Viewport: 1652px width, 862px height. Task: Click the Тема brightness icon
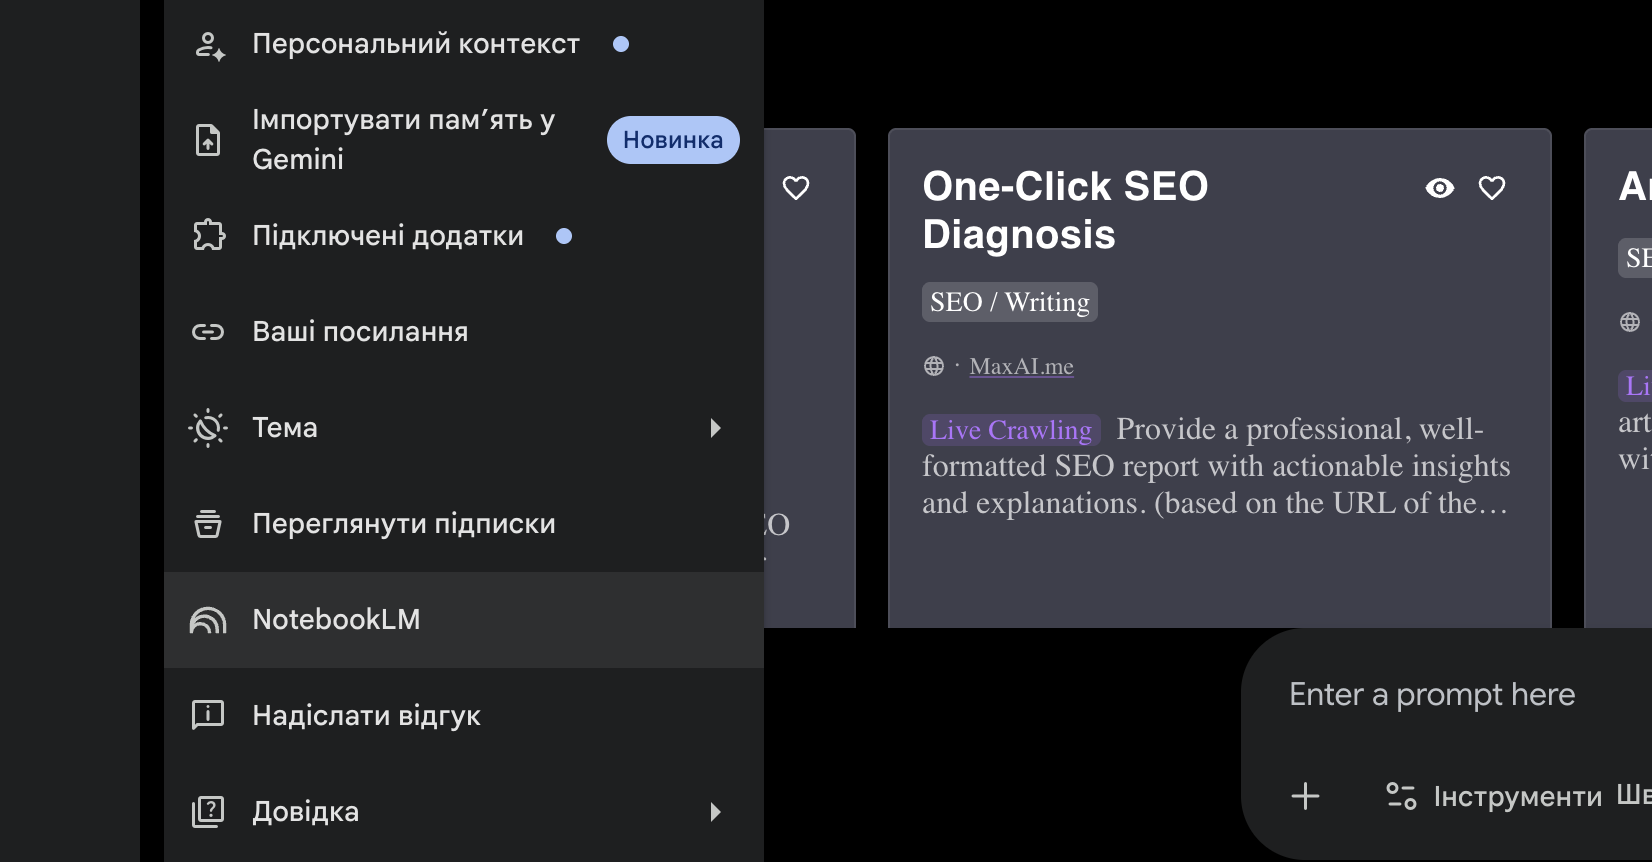tap(208, 428)
